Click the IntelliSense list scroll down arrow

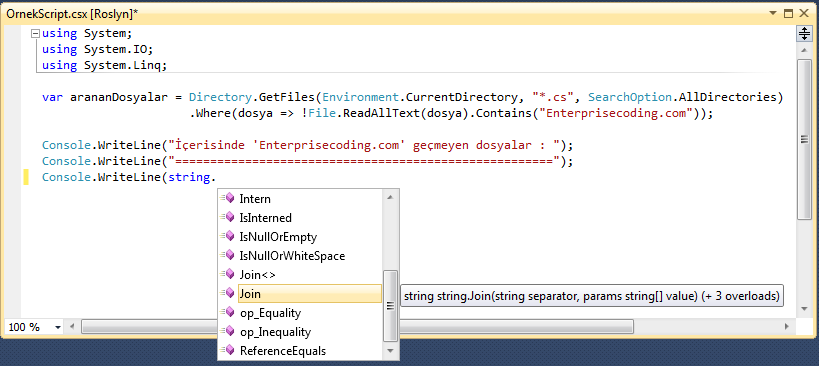tap(390, 350)
